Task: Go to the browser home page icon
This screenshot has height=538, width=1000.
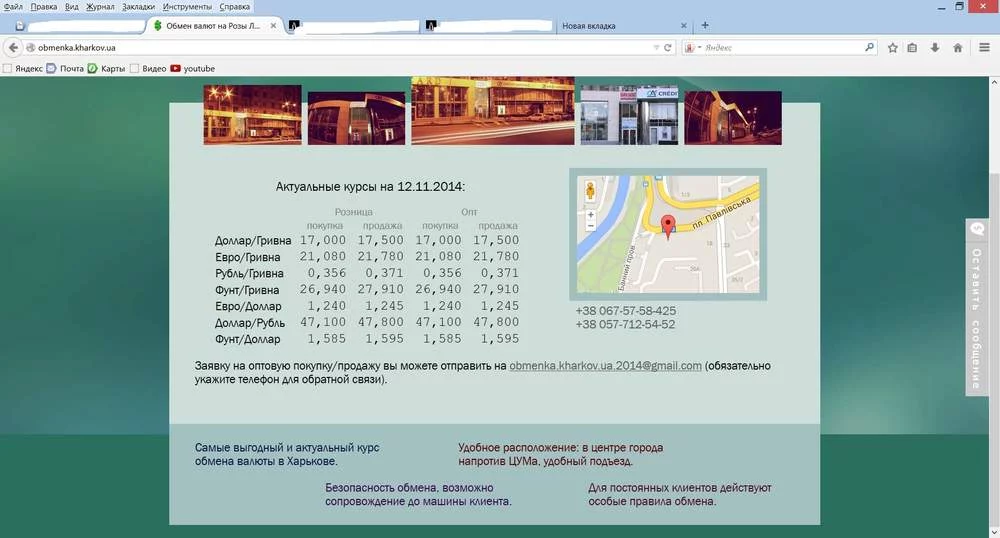Action: click(x=958, y=47)
